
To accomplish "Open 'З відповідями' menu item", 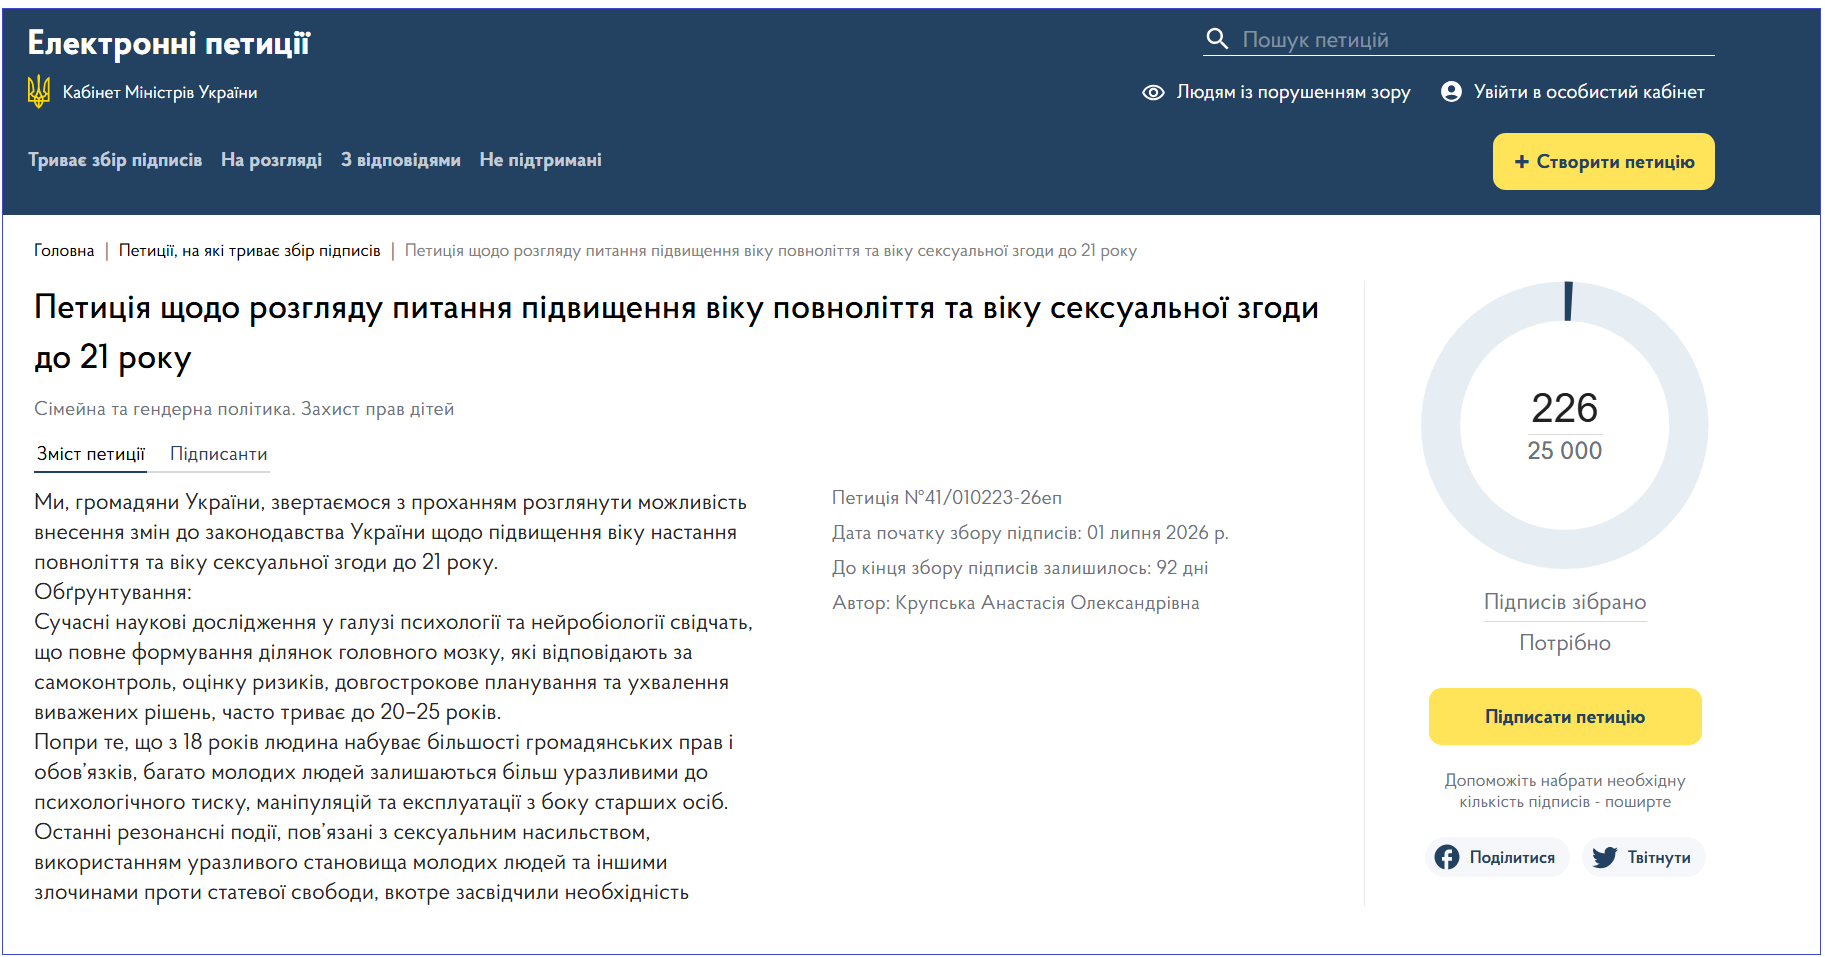I will (x=400, y=160).
